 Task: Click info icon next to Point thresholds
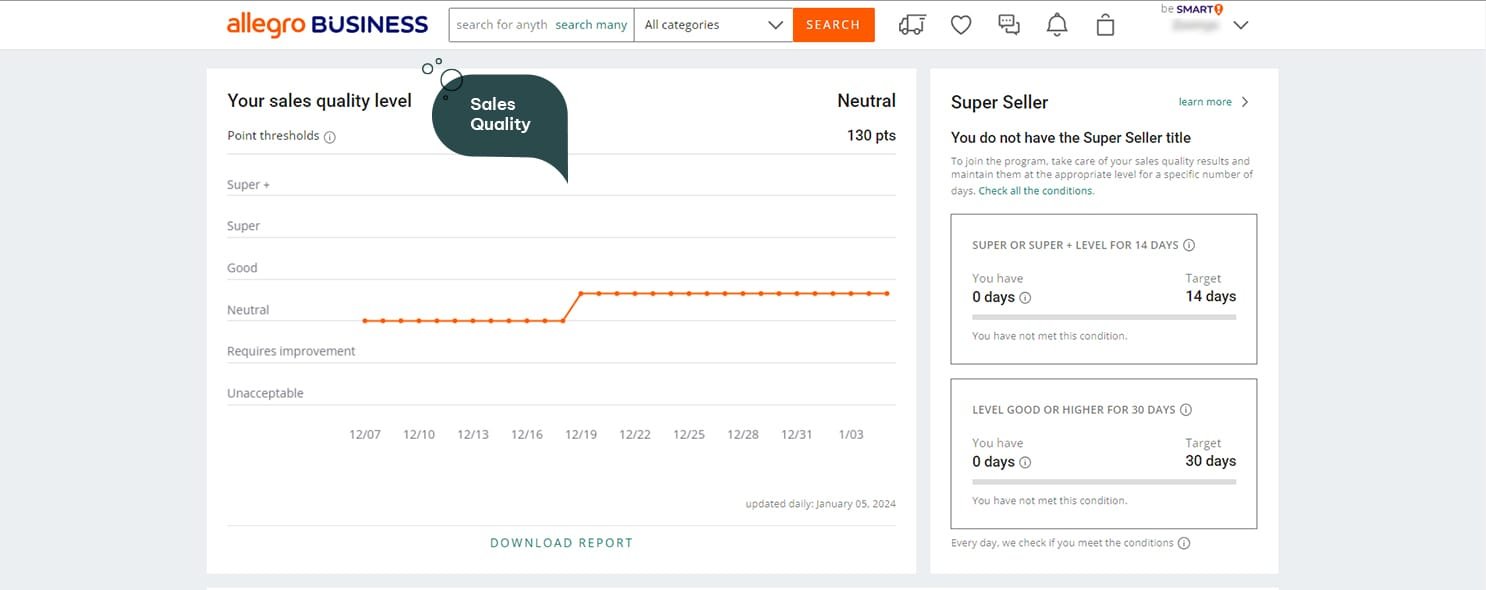click(x=330, y=137)
